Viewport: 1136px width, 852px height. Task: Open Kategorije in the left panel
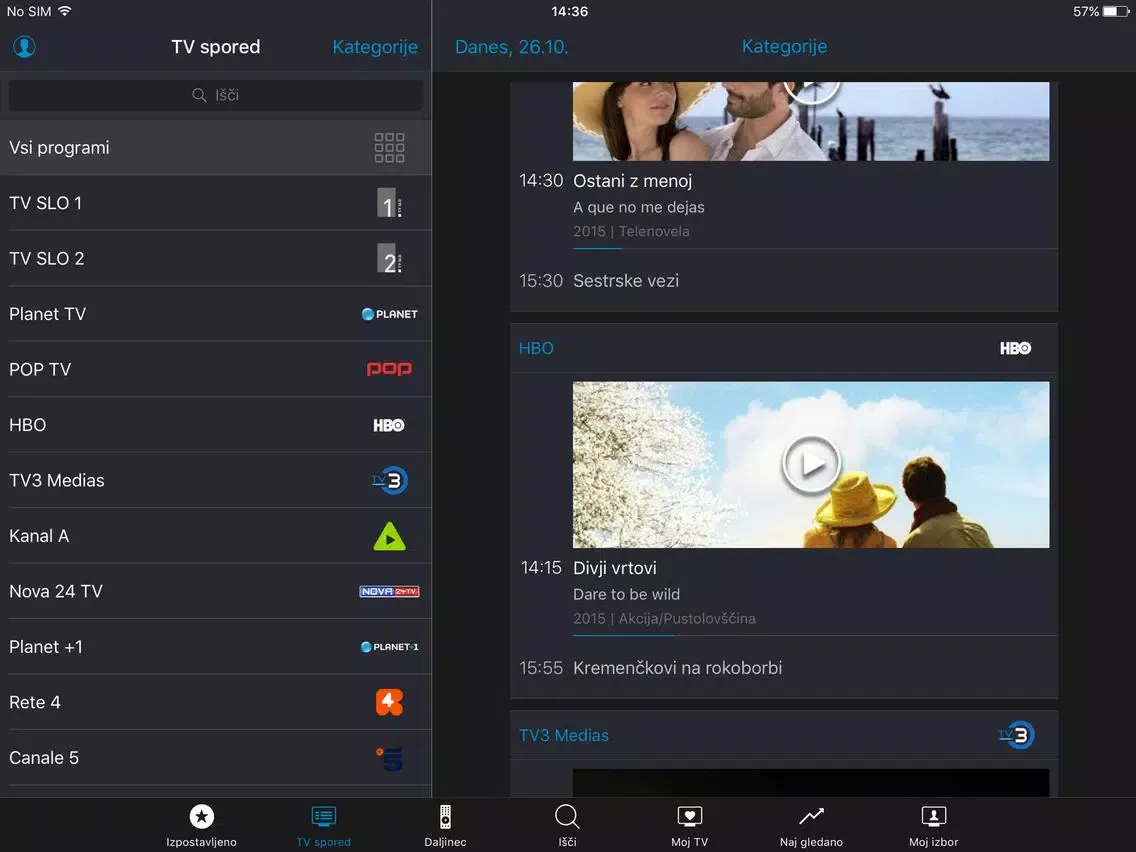375,47
